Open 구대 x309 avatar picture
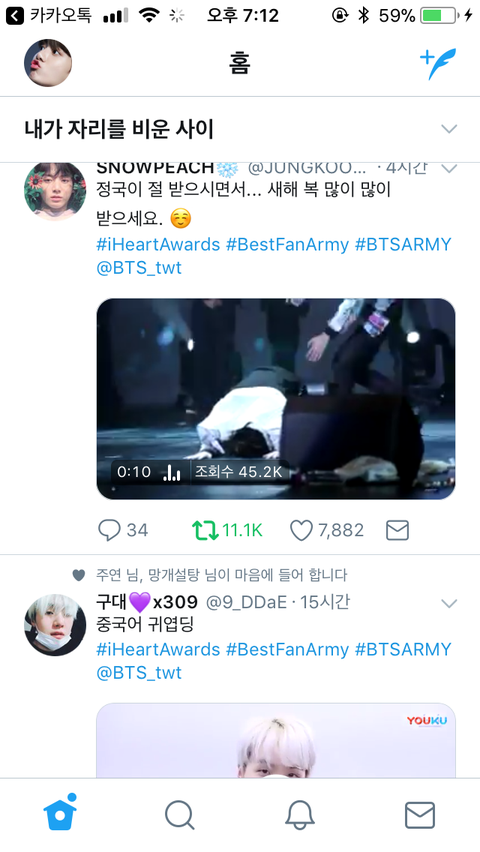Screen dimensions: 480x852 [55, 625]
